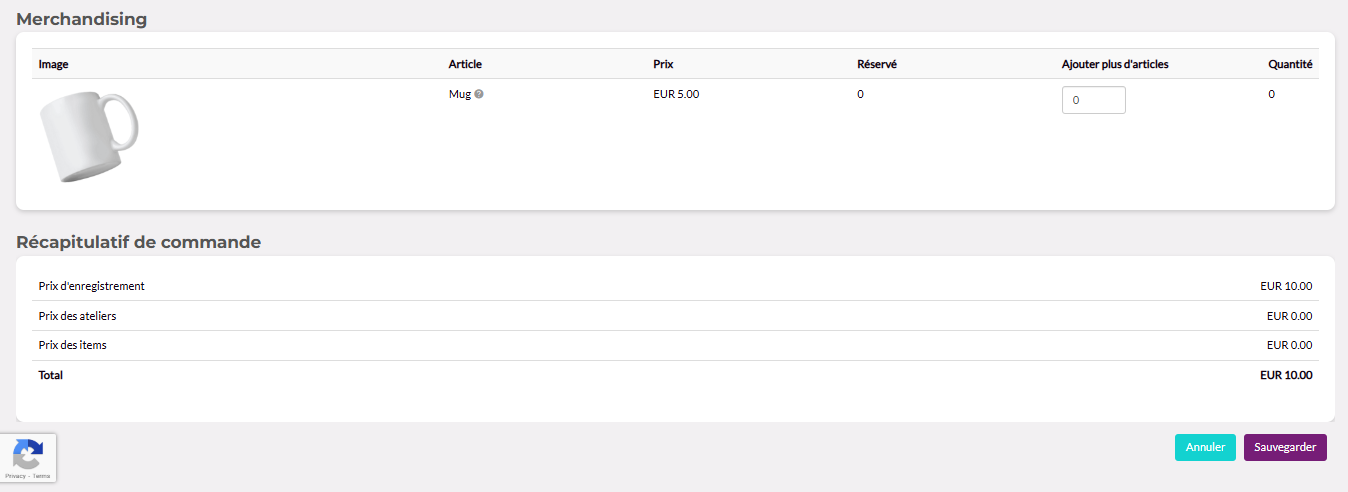Viewport: 1348px width, 492px height.
Task: Click the Article column header
Action: (x=465, y=64)
